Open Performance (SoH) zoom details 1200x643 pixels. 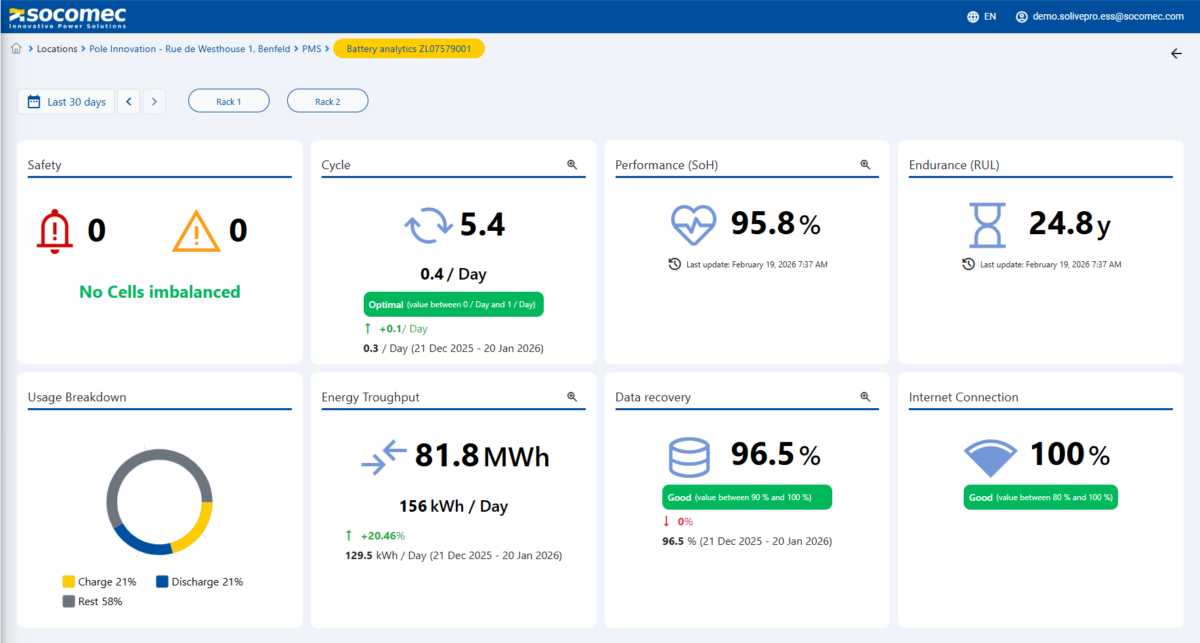(x=866, y=165)
